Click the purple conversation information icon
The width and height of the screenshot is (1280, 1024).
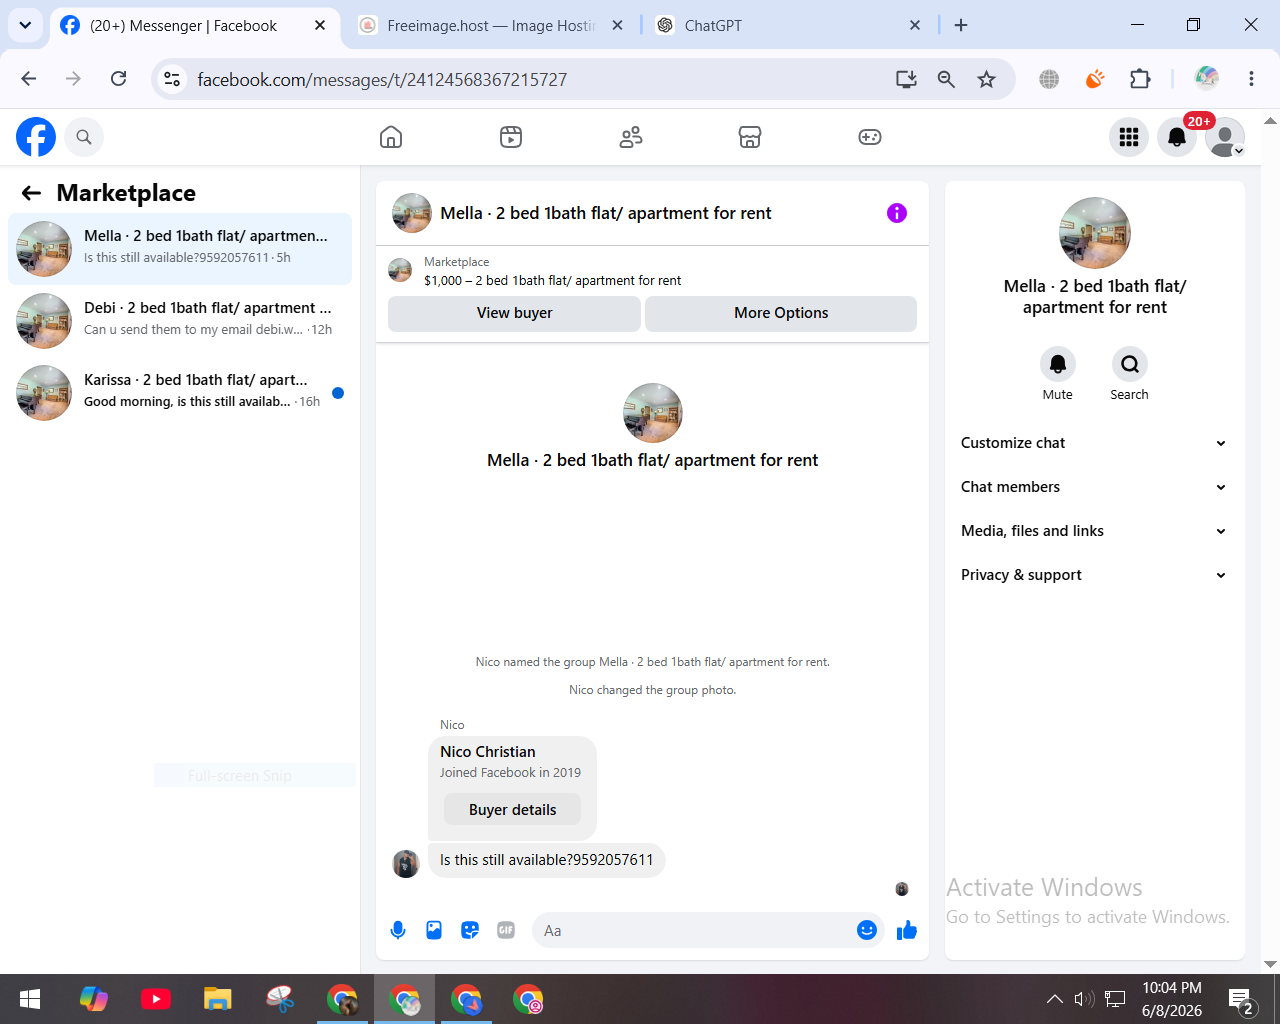tap(897, 213)
